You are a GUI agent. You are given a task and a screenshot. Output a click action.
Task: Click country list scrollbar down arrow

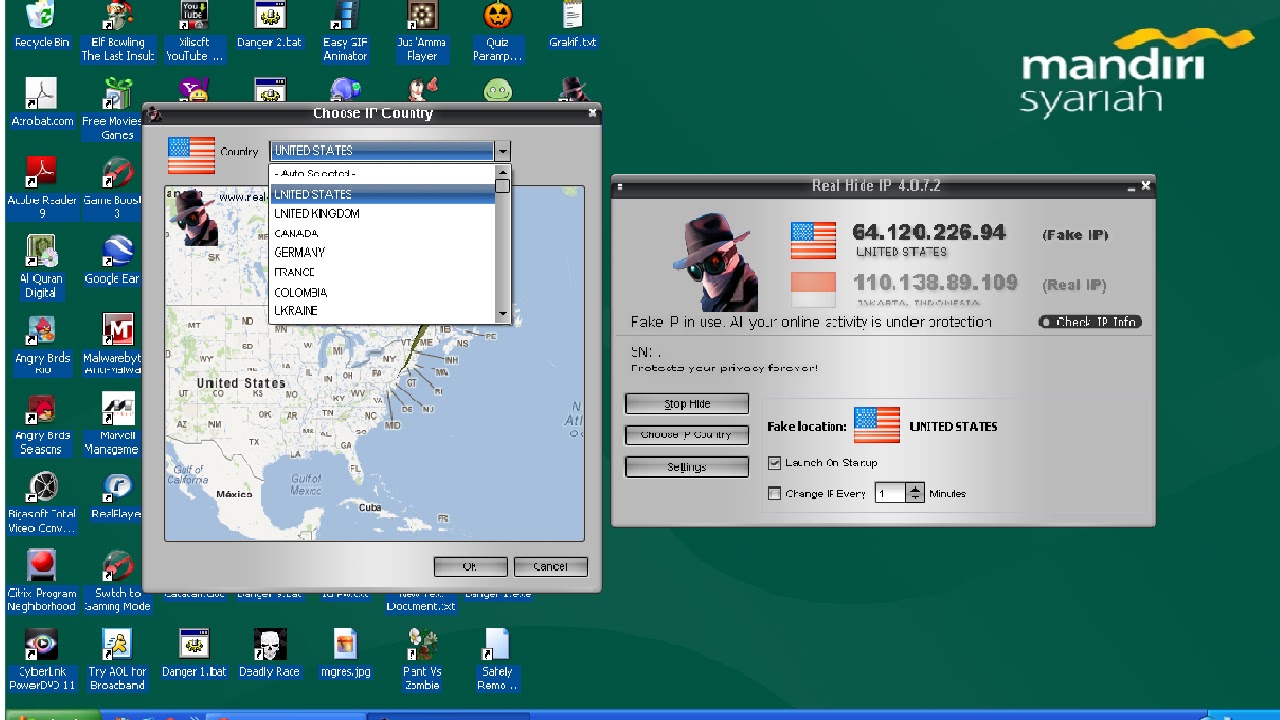[503, 314]
